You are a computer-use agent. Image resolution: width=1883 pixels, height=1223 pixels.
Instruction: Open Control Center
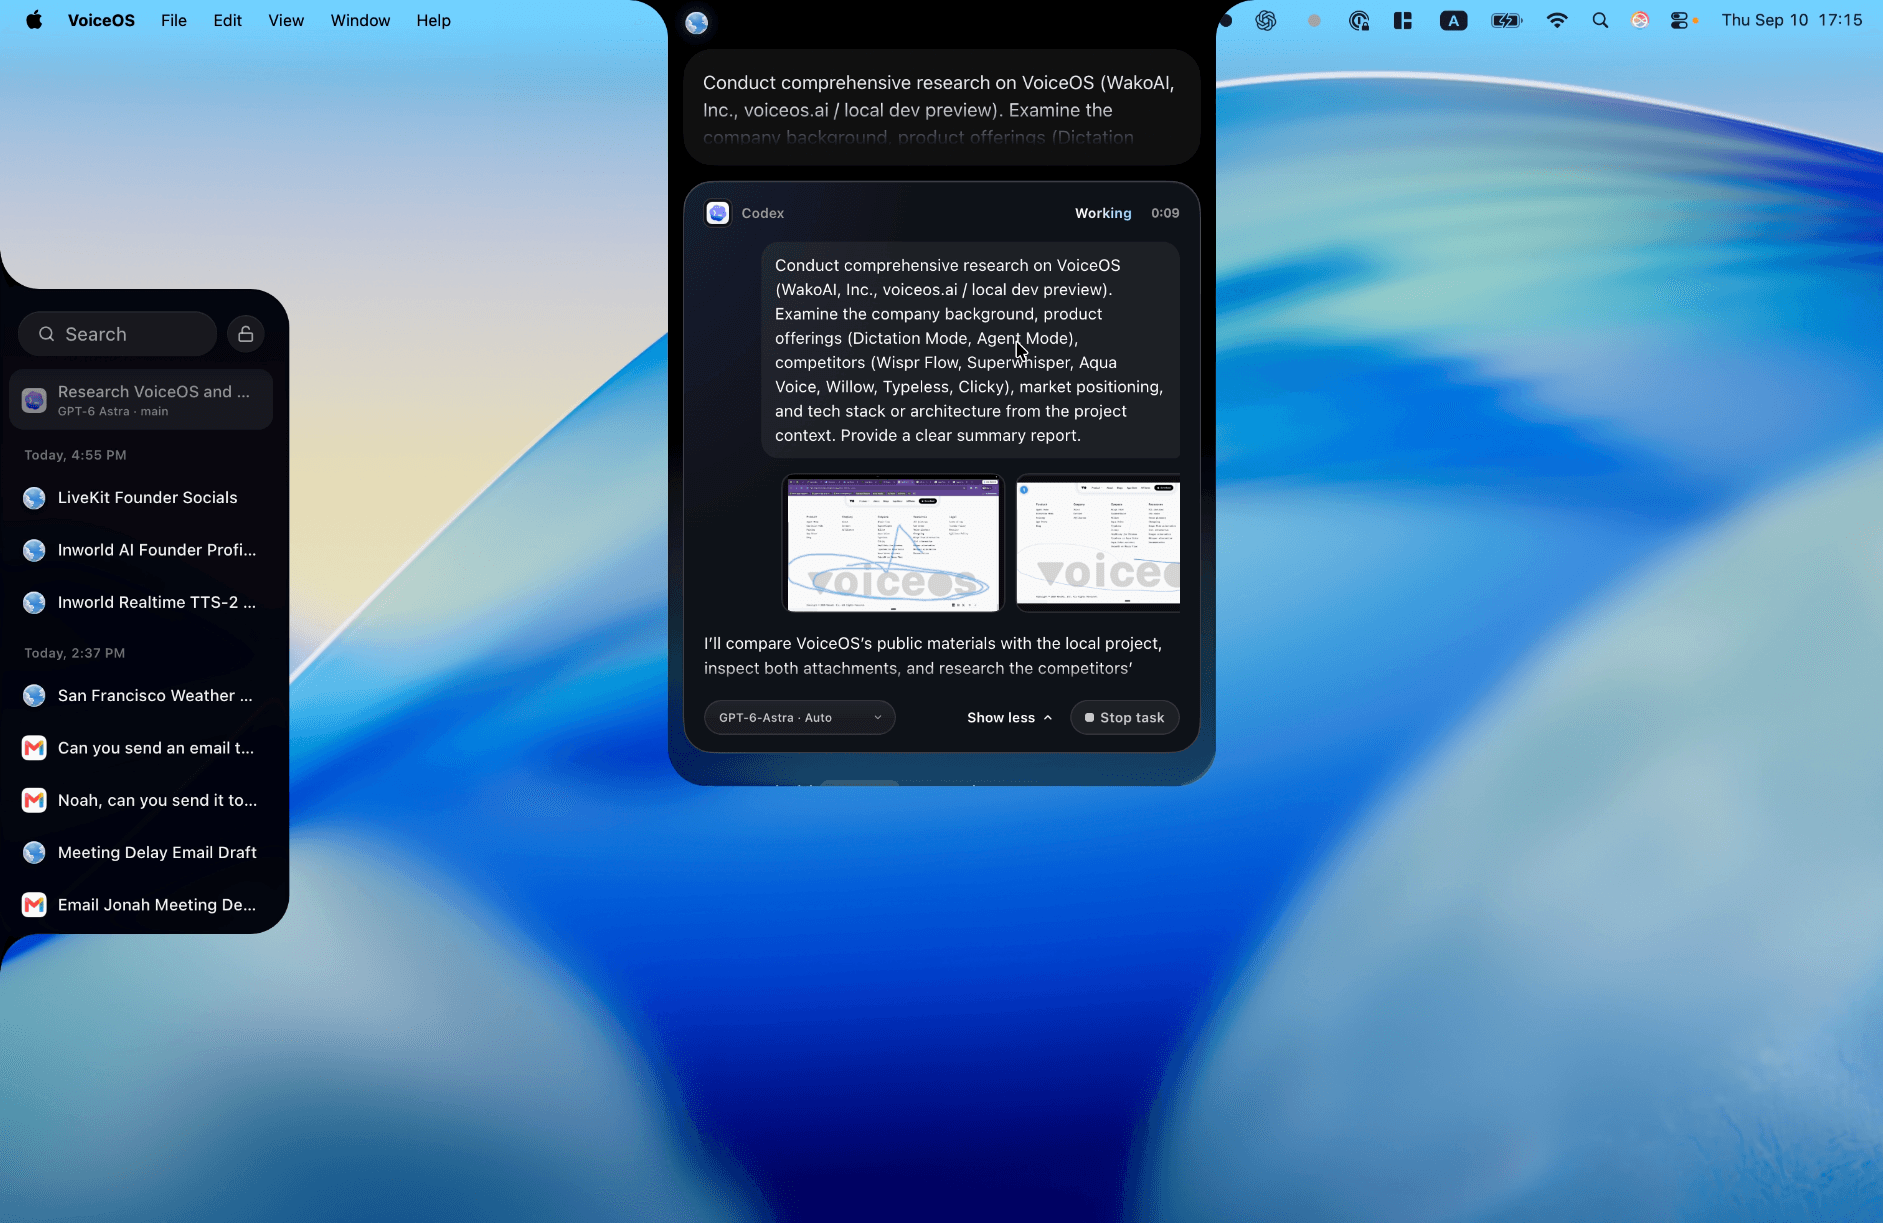click(x=1680, y=20)
